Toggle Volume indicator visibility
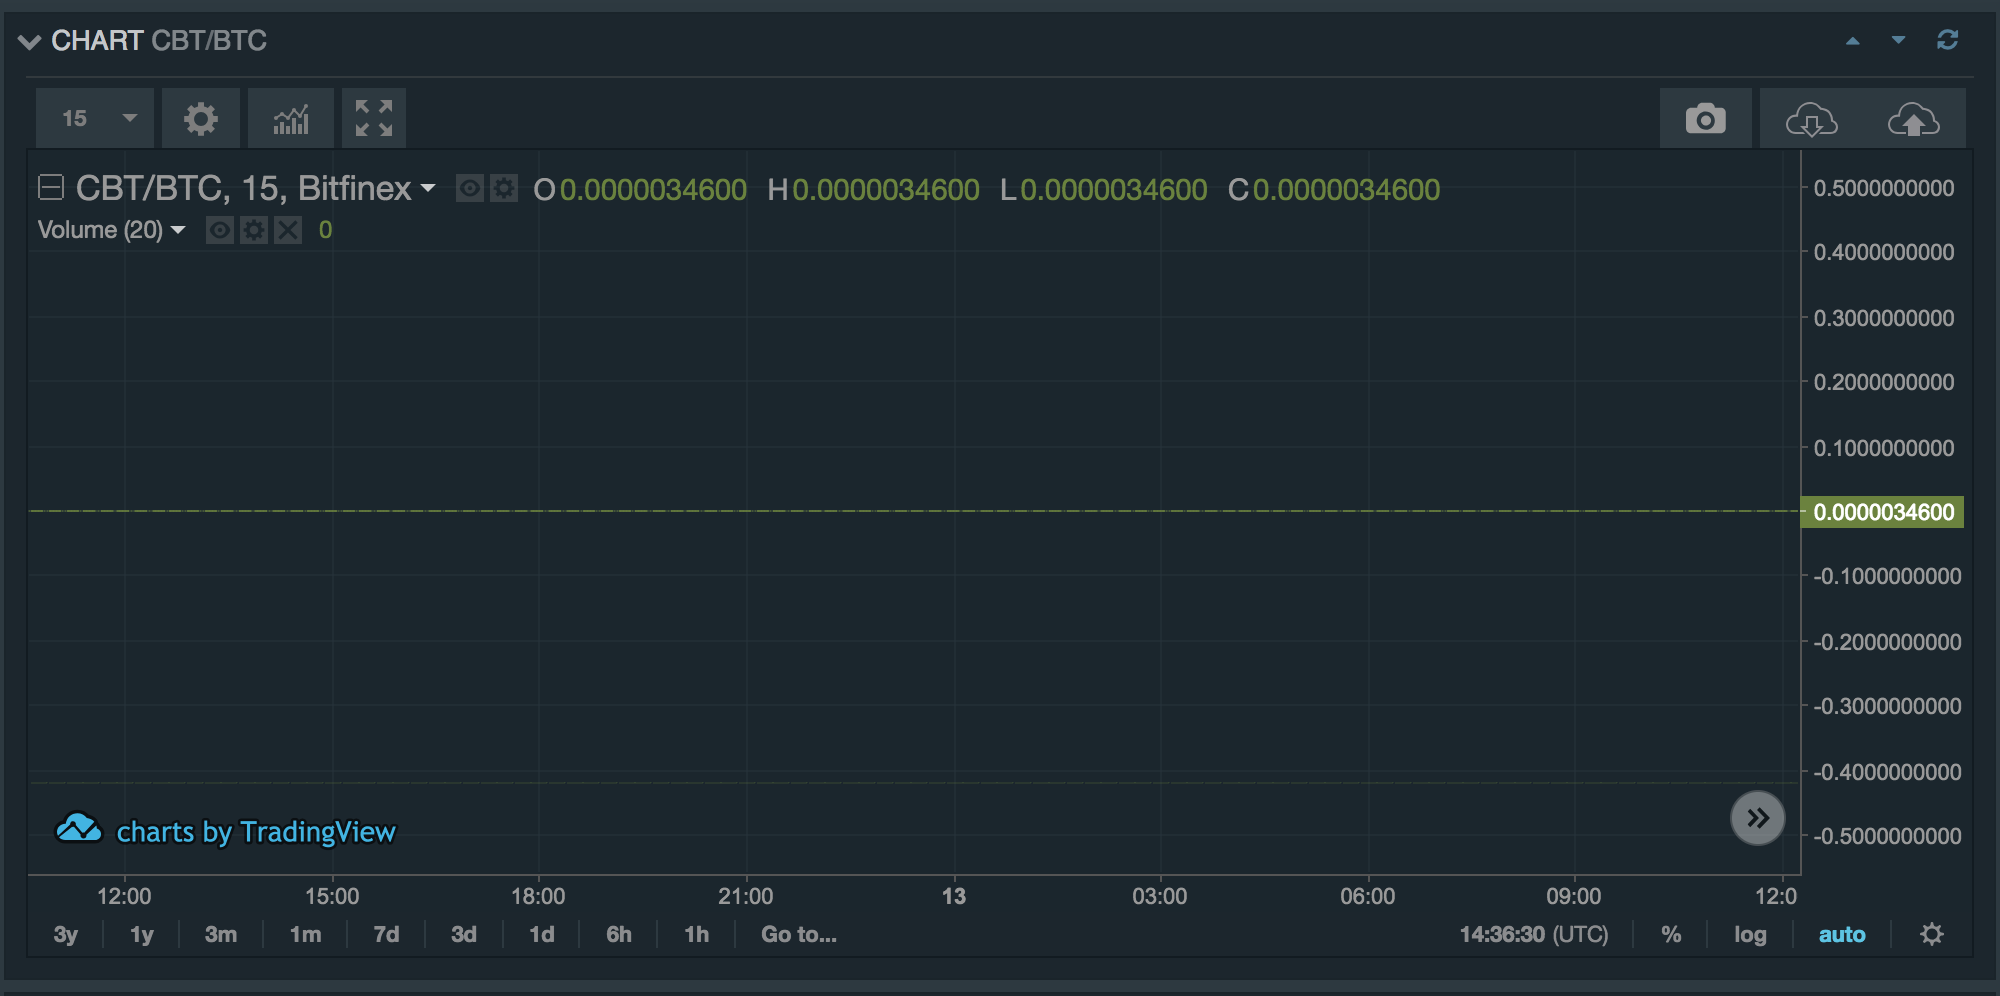The image size is (2000, 996). (220, 230)
